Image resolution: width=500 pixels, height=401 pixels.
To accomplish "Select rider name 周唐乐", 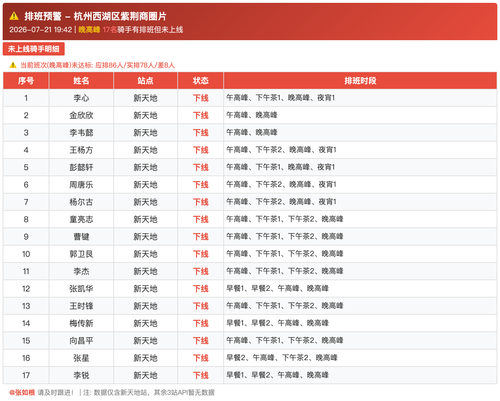I will click(x=81, y=185).
